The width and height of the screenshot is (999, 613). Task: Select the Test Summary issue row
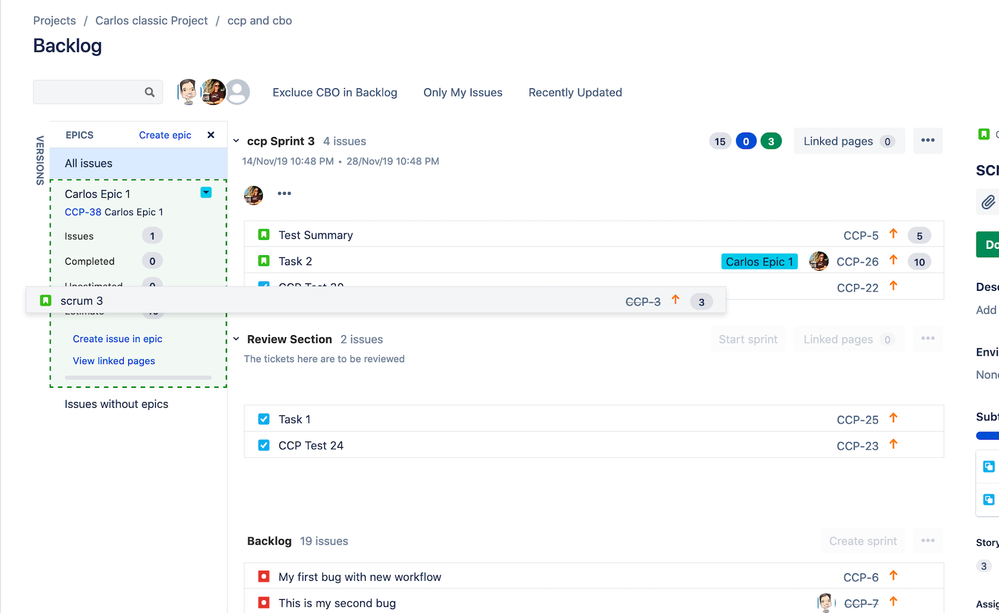click(x=594, y=234)
